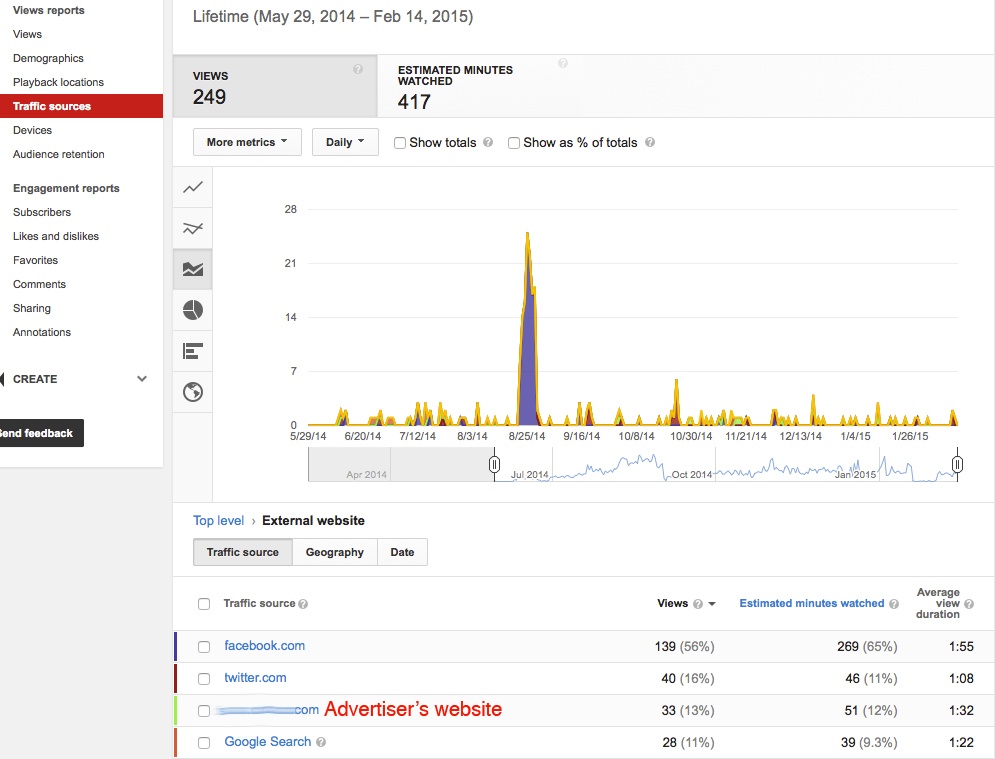The image size is (995, 759).
Task: Select the Date tab
Action: [401, 551]
